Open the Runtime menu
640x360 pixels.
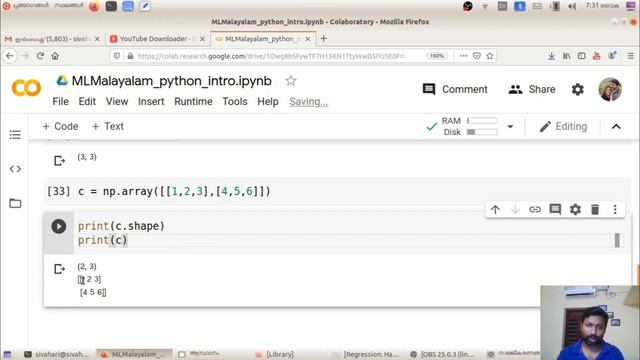[x=193, y=102]
